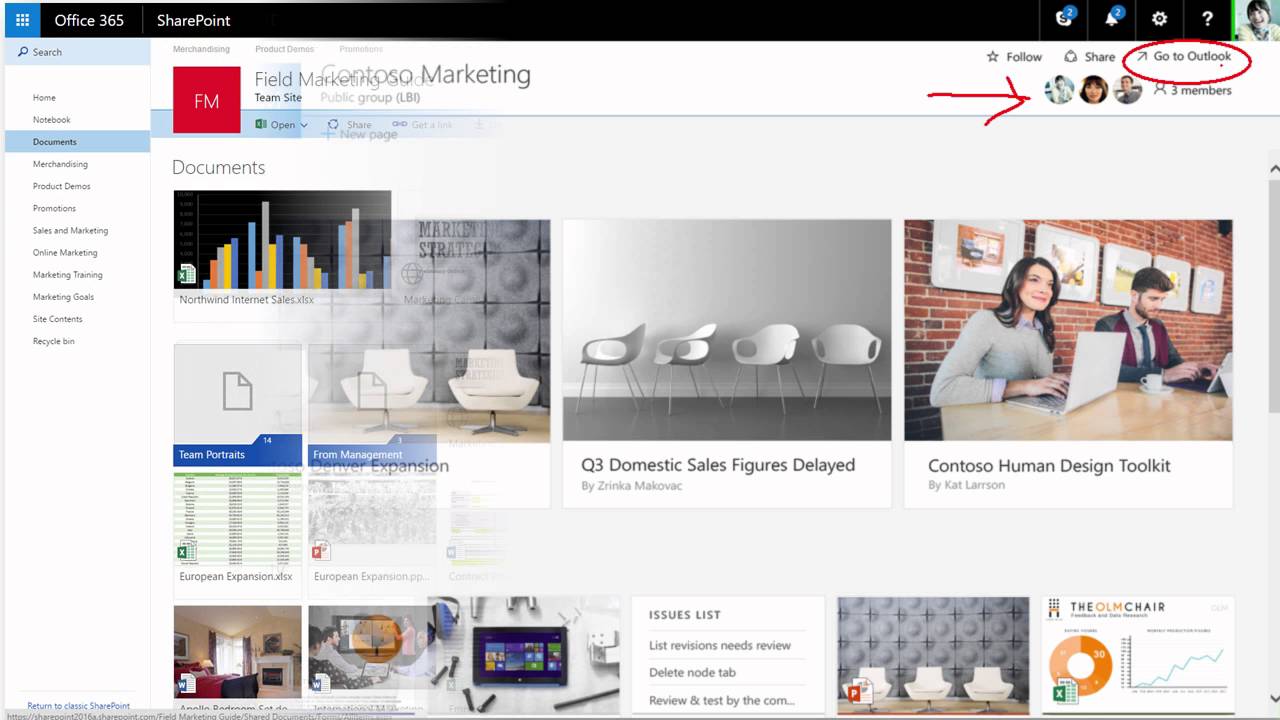Viewport: 1280px width, 720px height.
Task: Open Skype notifications icon
Action: pyautogui.click(x=1065, y=19)
